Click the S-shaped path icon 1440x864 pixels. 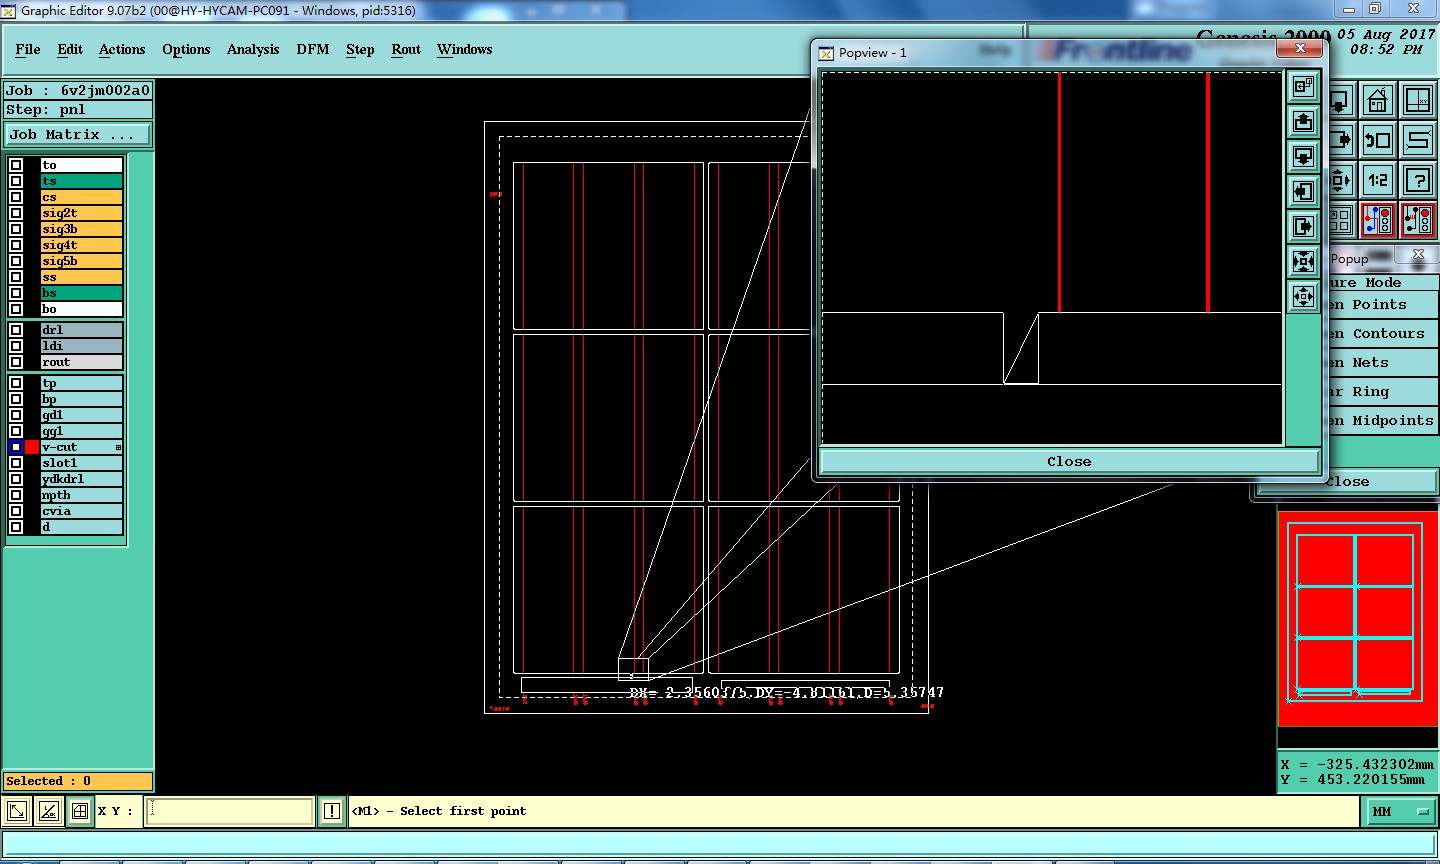pyautogui.click(x=1418, y=140)
